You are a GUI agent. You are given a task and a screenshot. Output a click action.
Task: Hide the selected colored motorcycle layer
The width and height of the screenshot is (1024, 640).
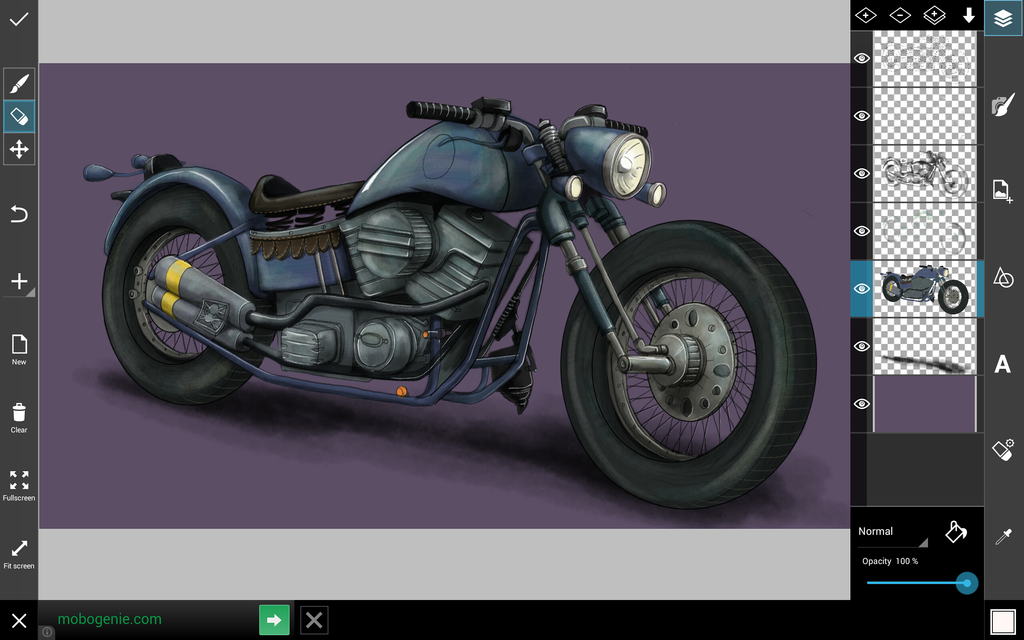coord(862,289)
